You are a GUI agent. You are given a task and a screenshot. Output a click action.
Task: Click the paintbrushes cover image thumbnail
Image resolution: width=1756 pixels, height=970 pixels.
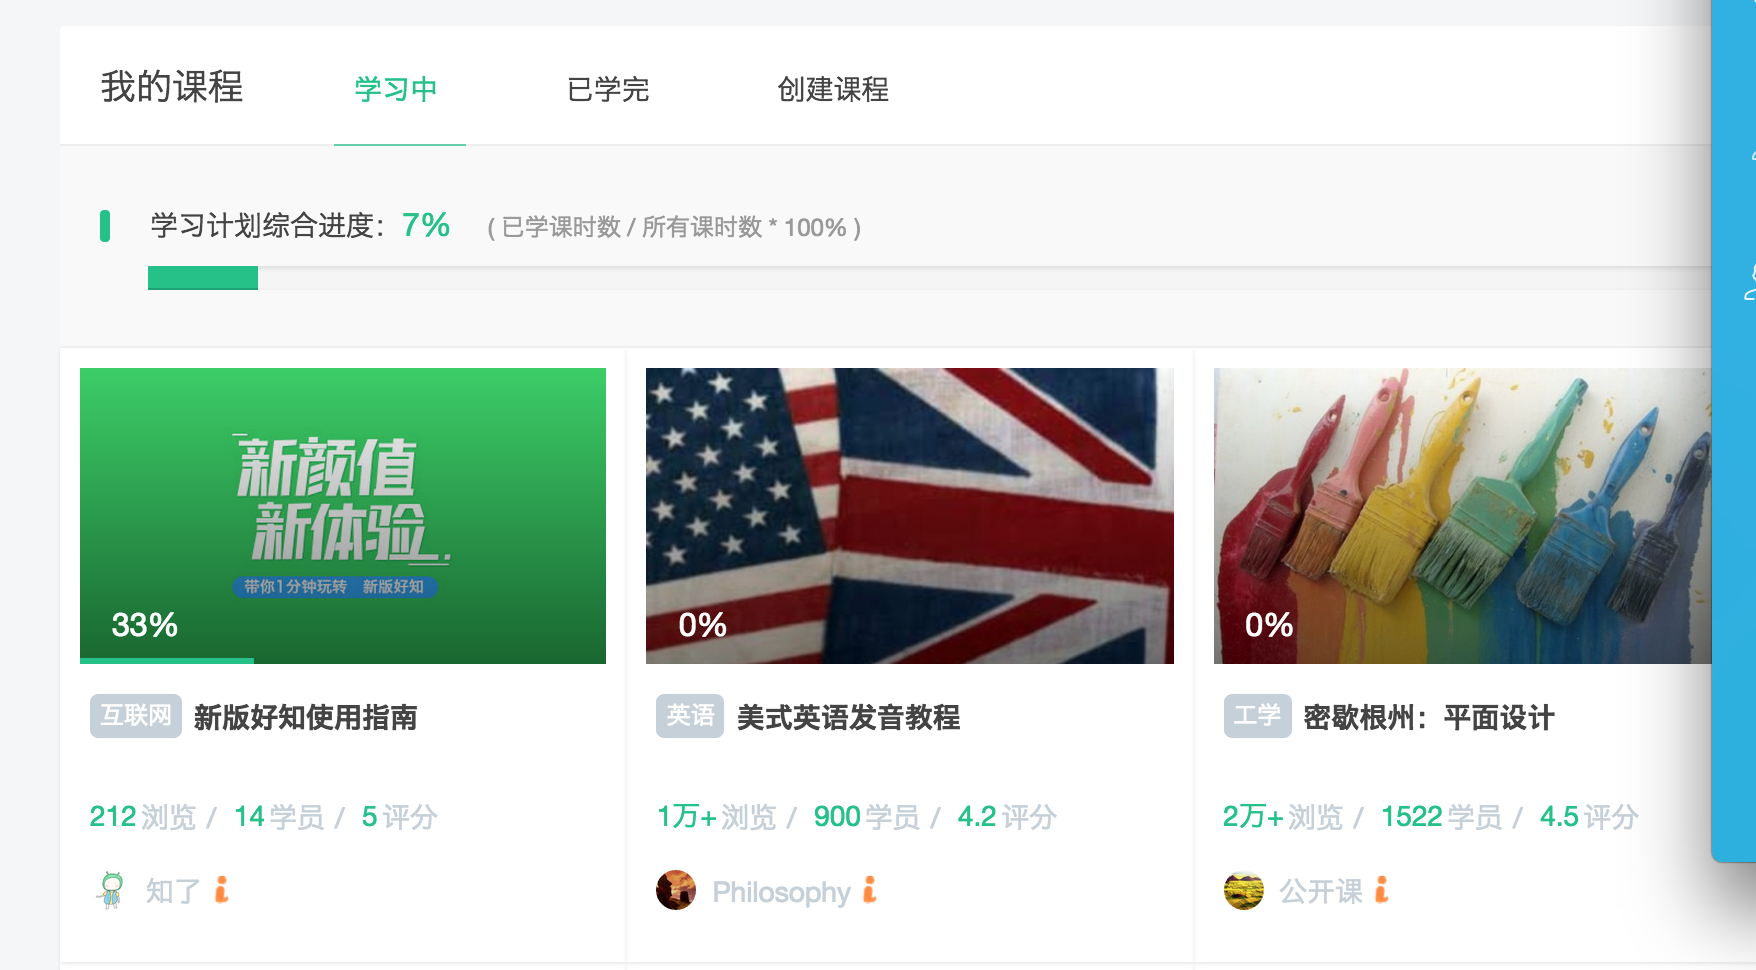[x=1463, y=516]
